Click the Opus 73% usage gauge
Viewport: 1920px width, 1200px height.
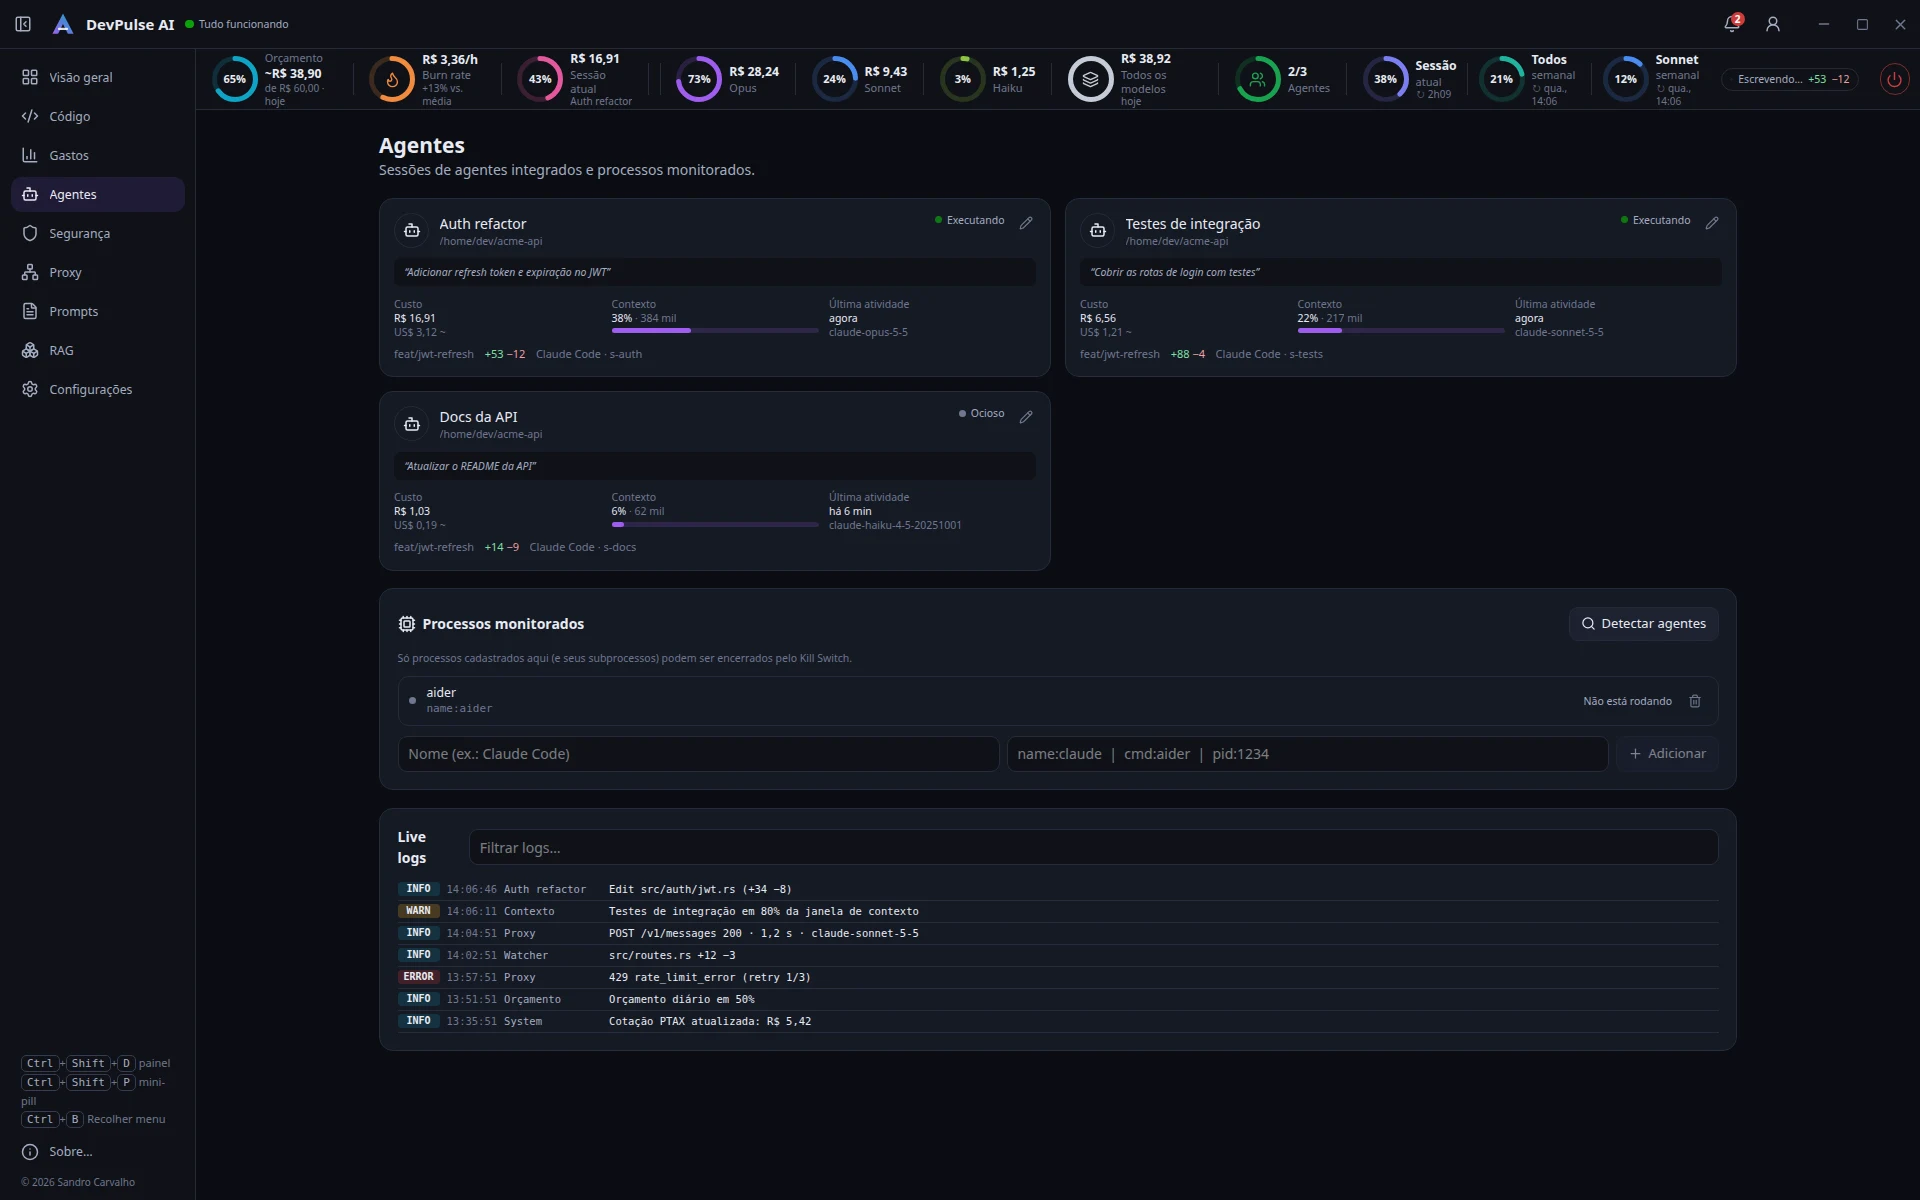click(699, 79)
